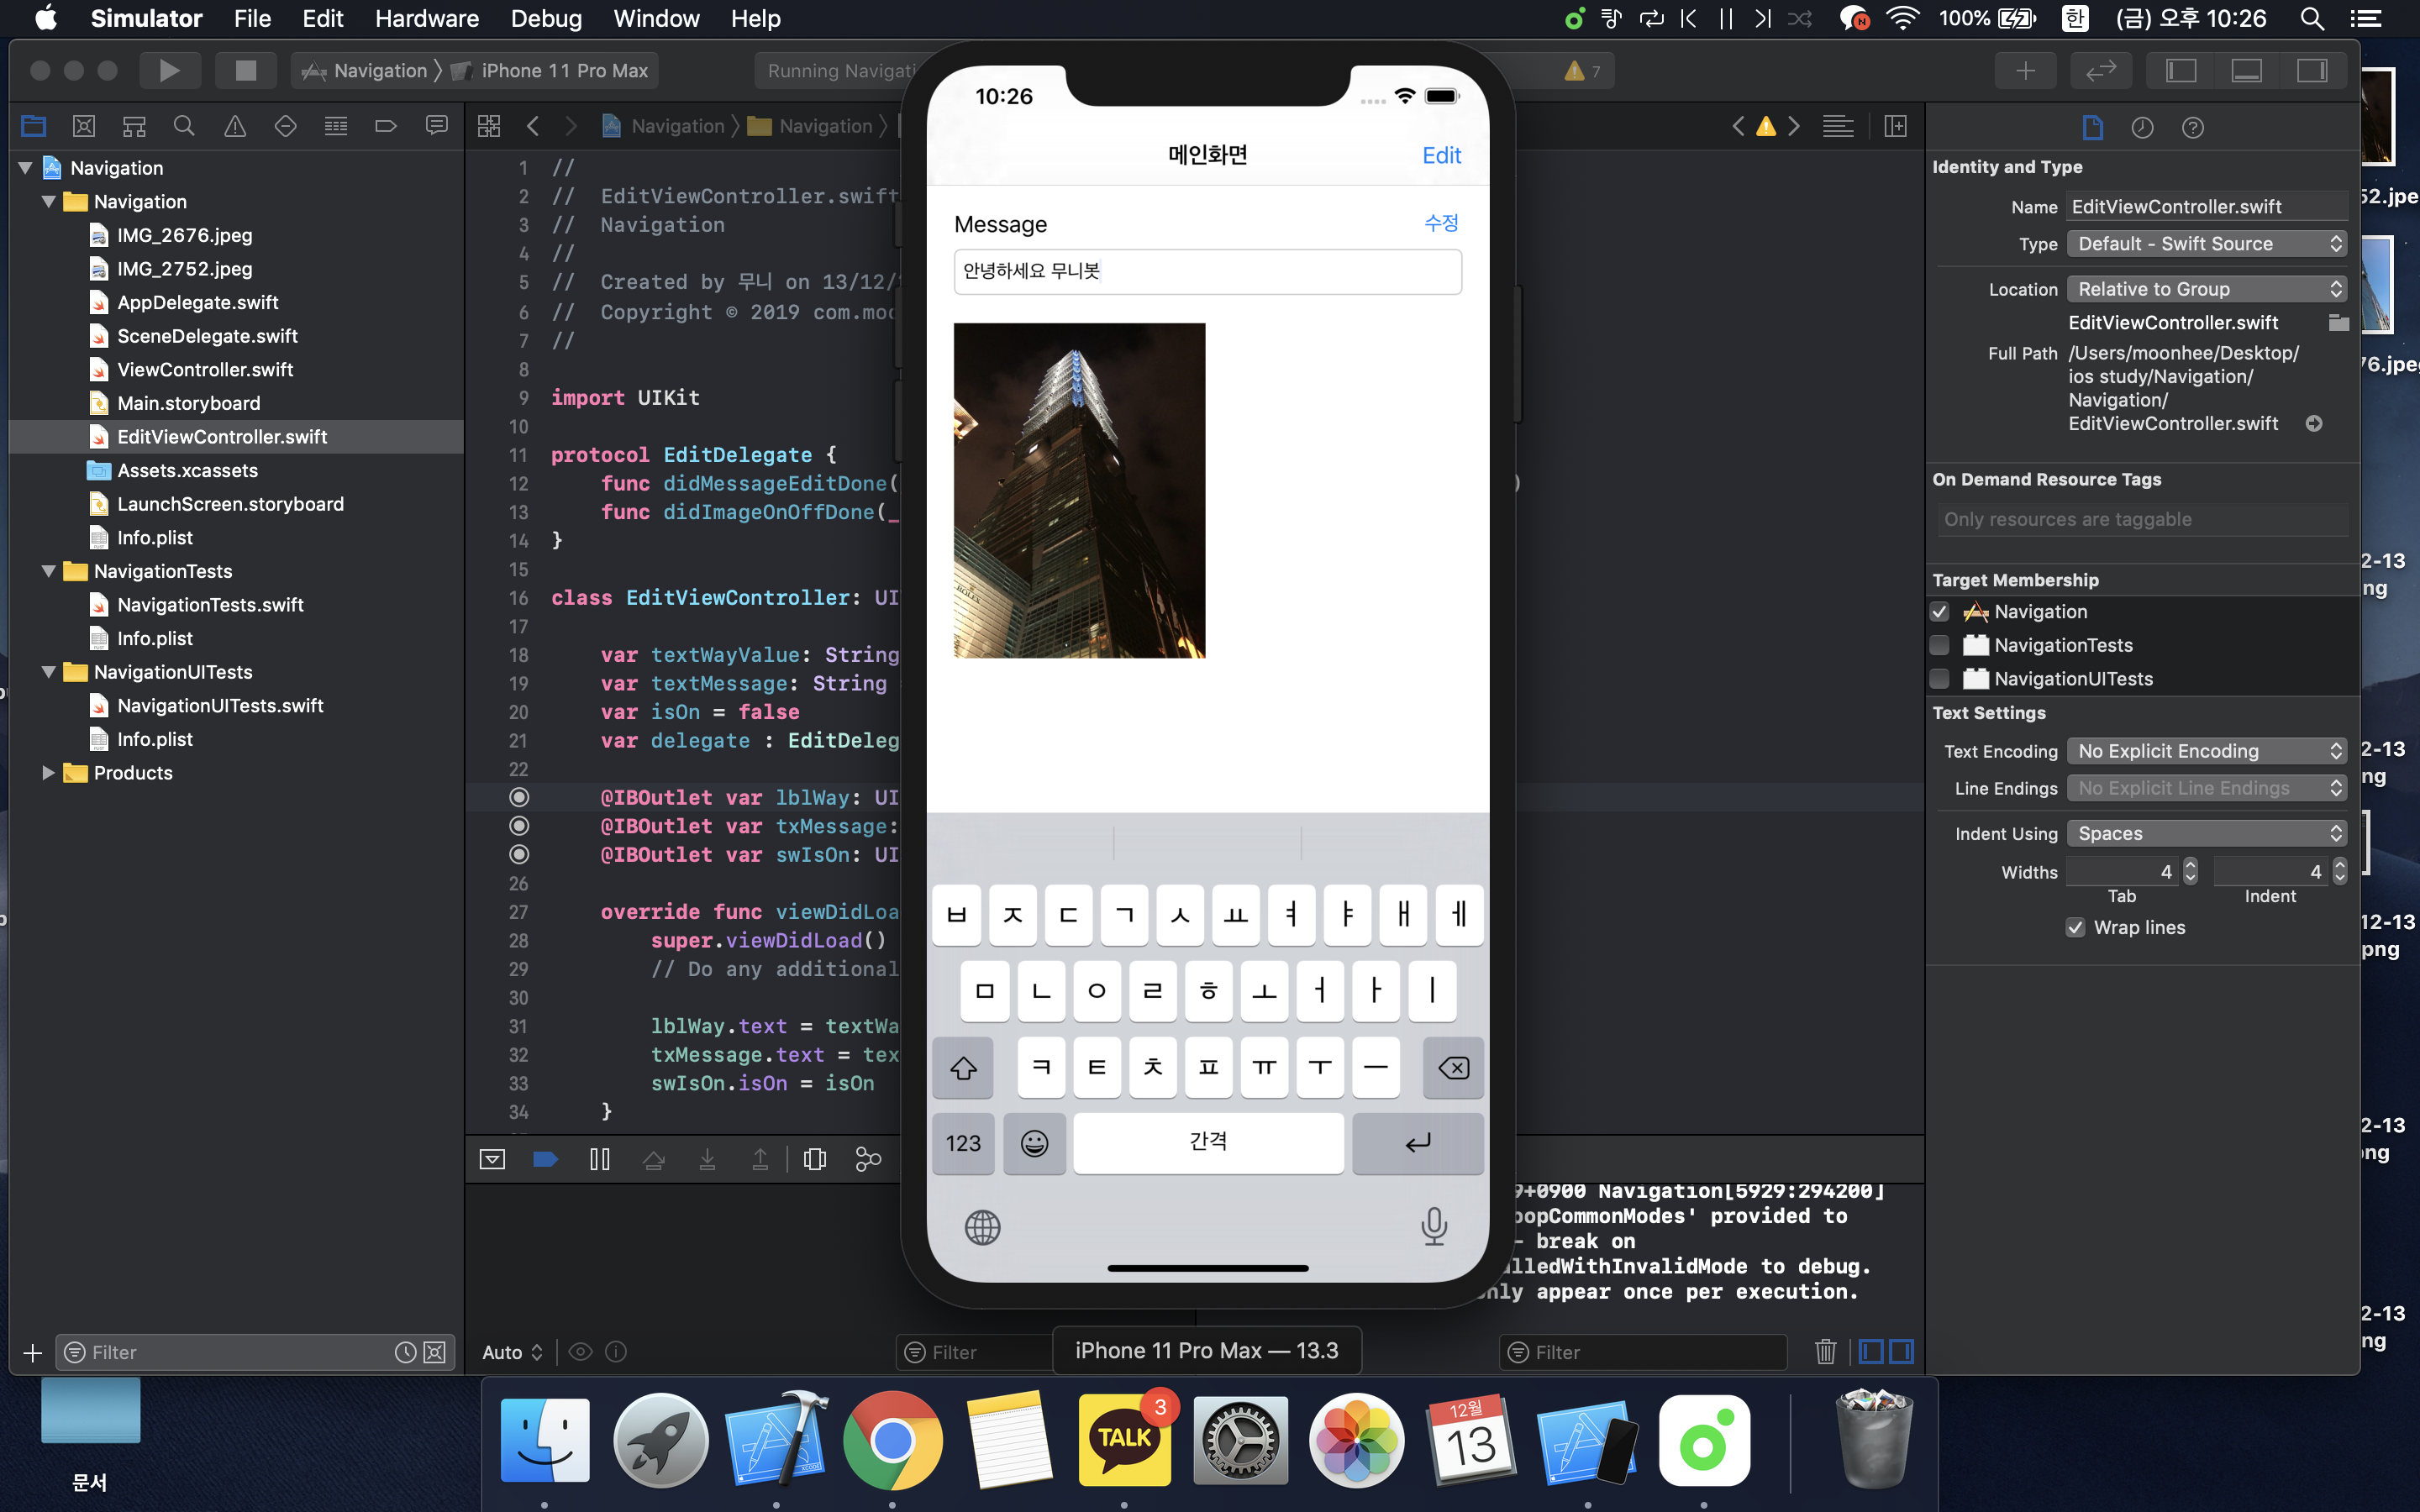Open the Issue navigator warning icon
Image resolution: width=2420 pixels, height=1512 pixels.
[x=234, y=126]
